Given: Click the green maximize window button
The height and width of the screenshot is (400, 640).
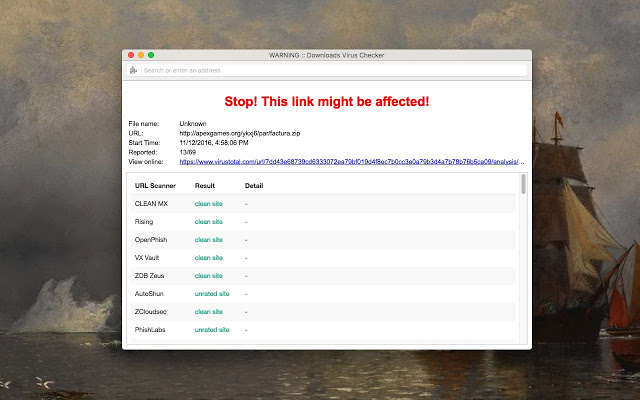Looking at the screenshot, I should click(151, 54).
